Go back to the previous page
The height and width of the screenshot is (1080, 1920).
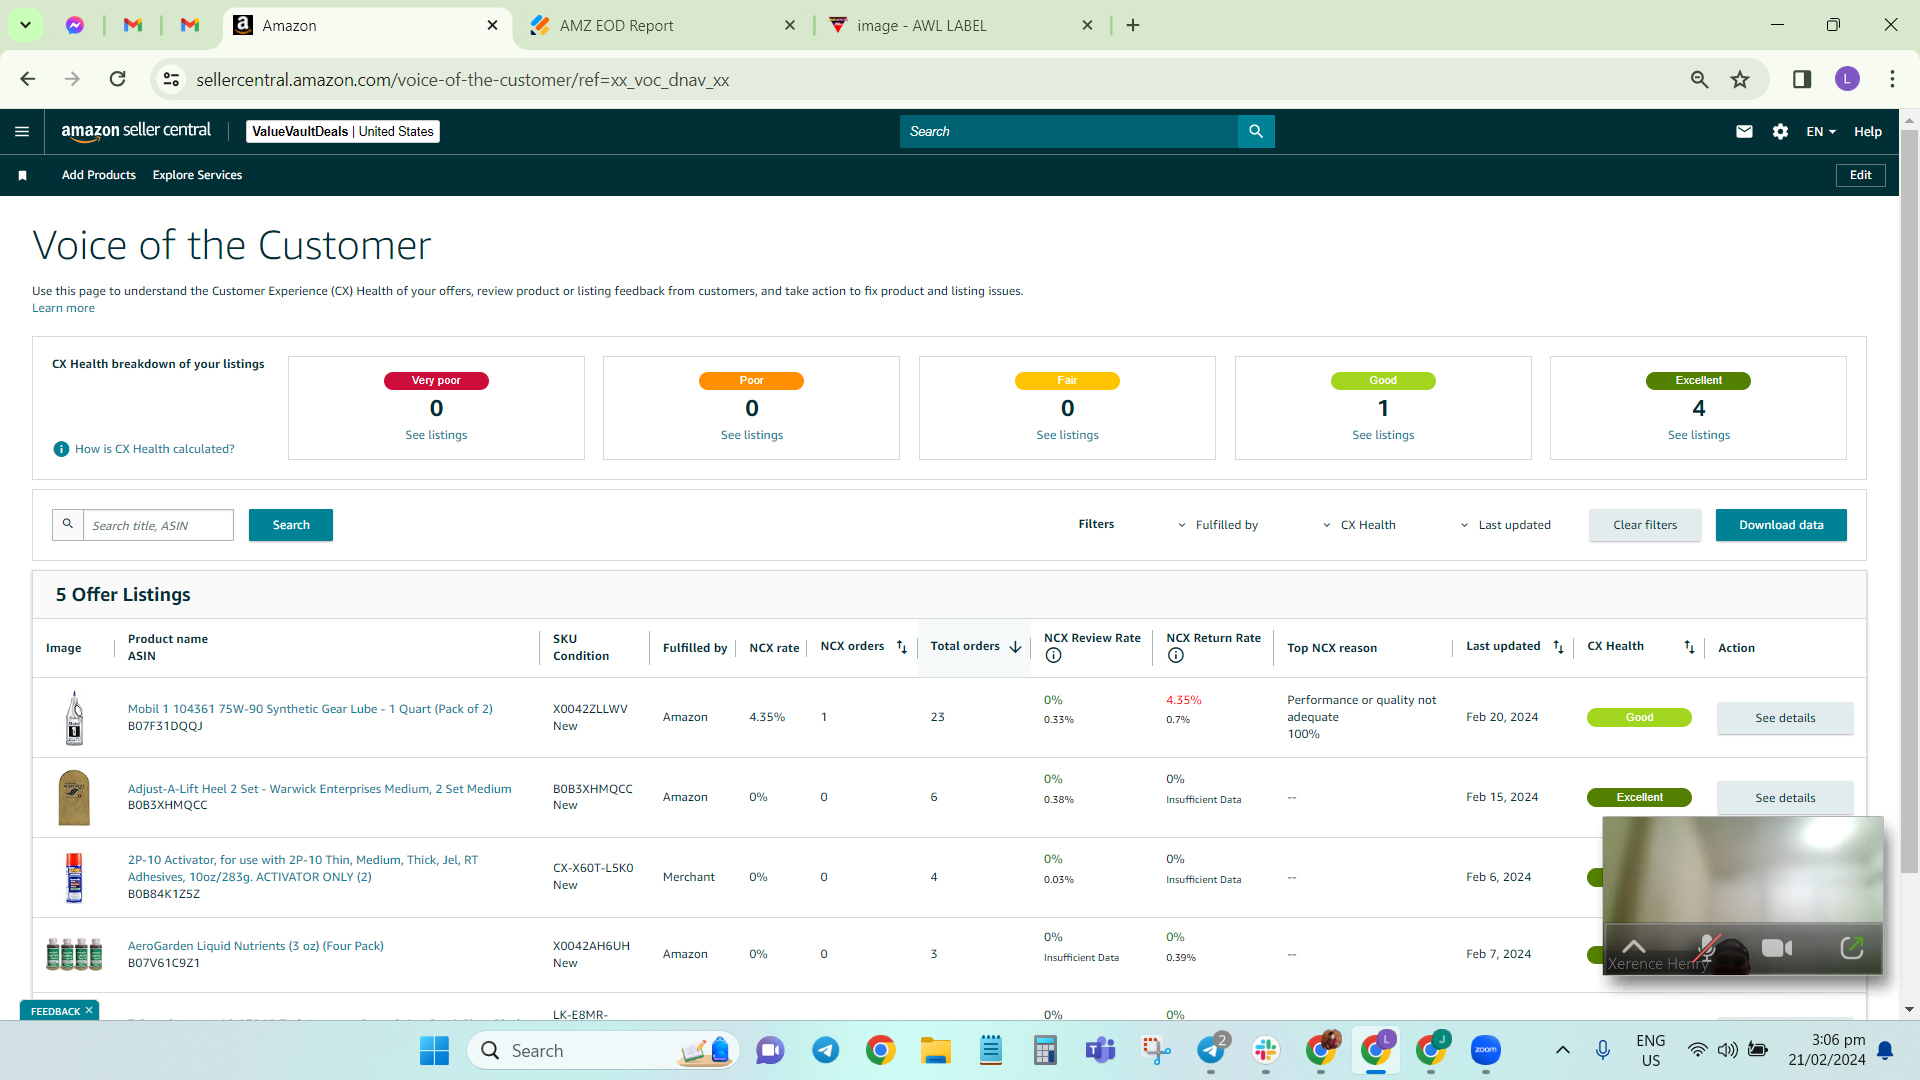point(28,79)
